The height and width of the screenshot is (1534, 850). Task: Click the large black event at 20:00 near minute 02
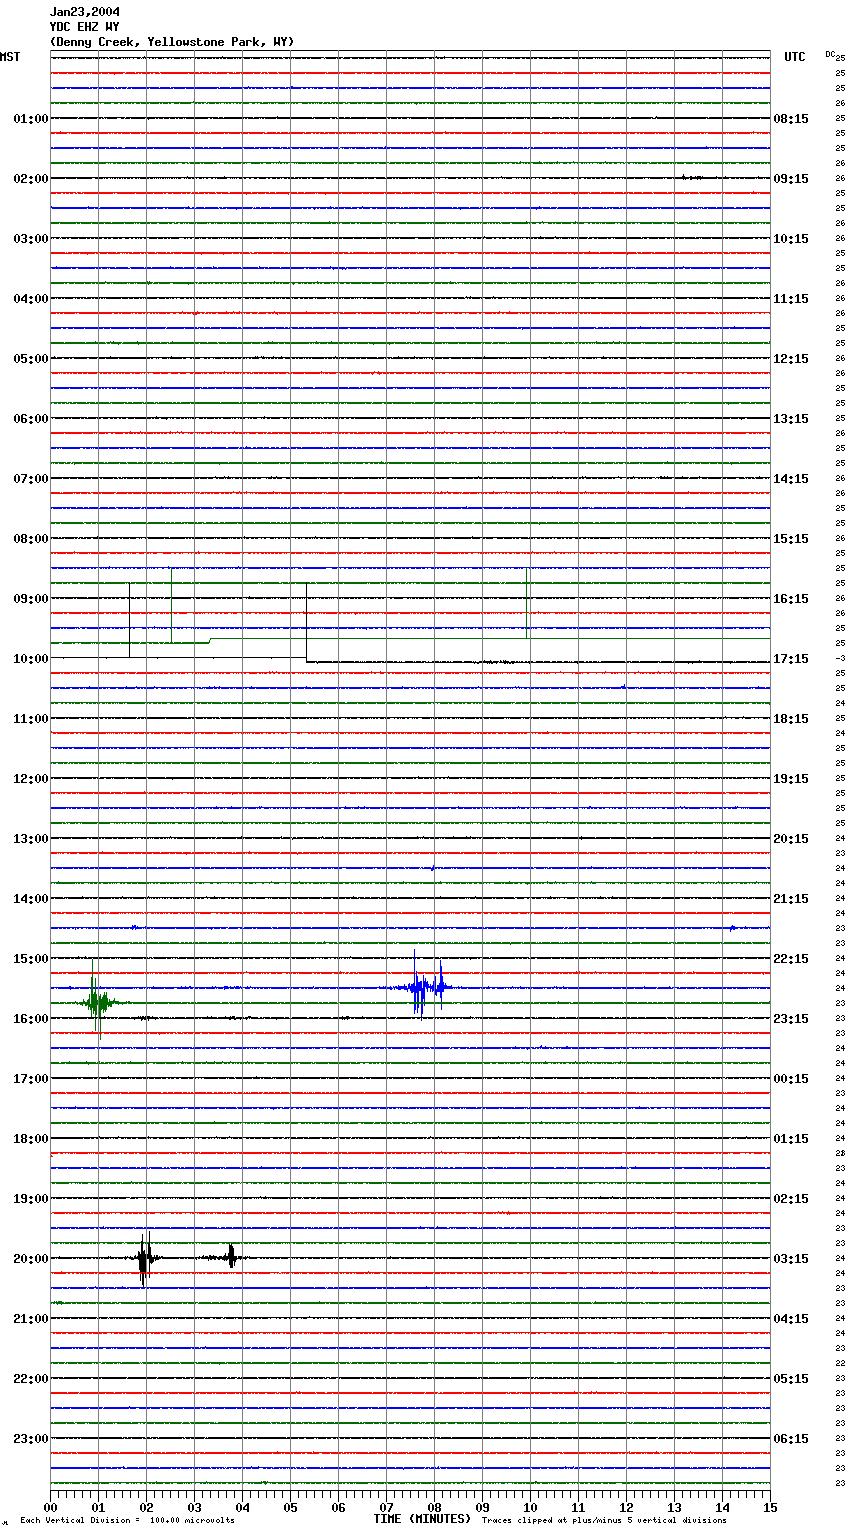(145, 1258)
